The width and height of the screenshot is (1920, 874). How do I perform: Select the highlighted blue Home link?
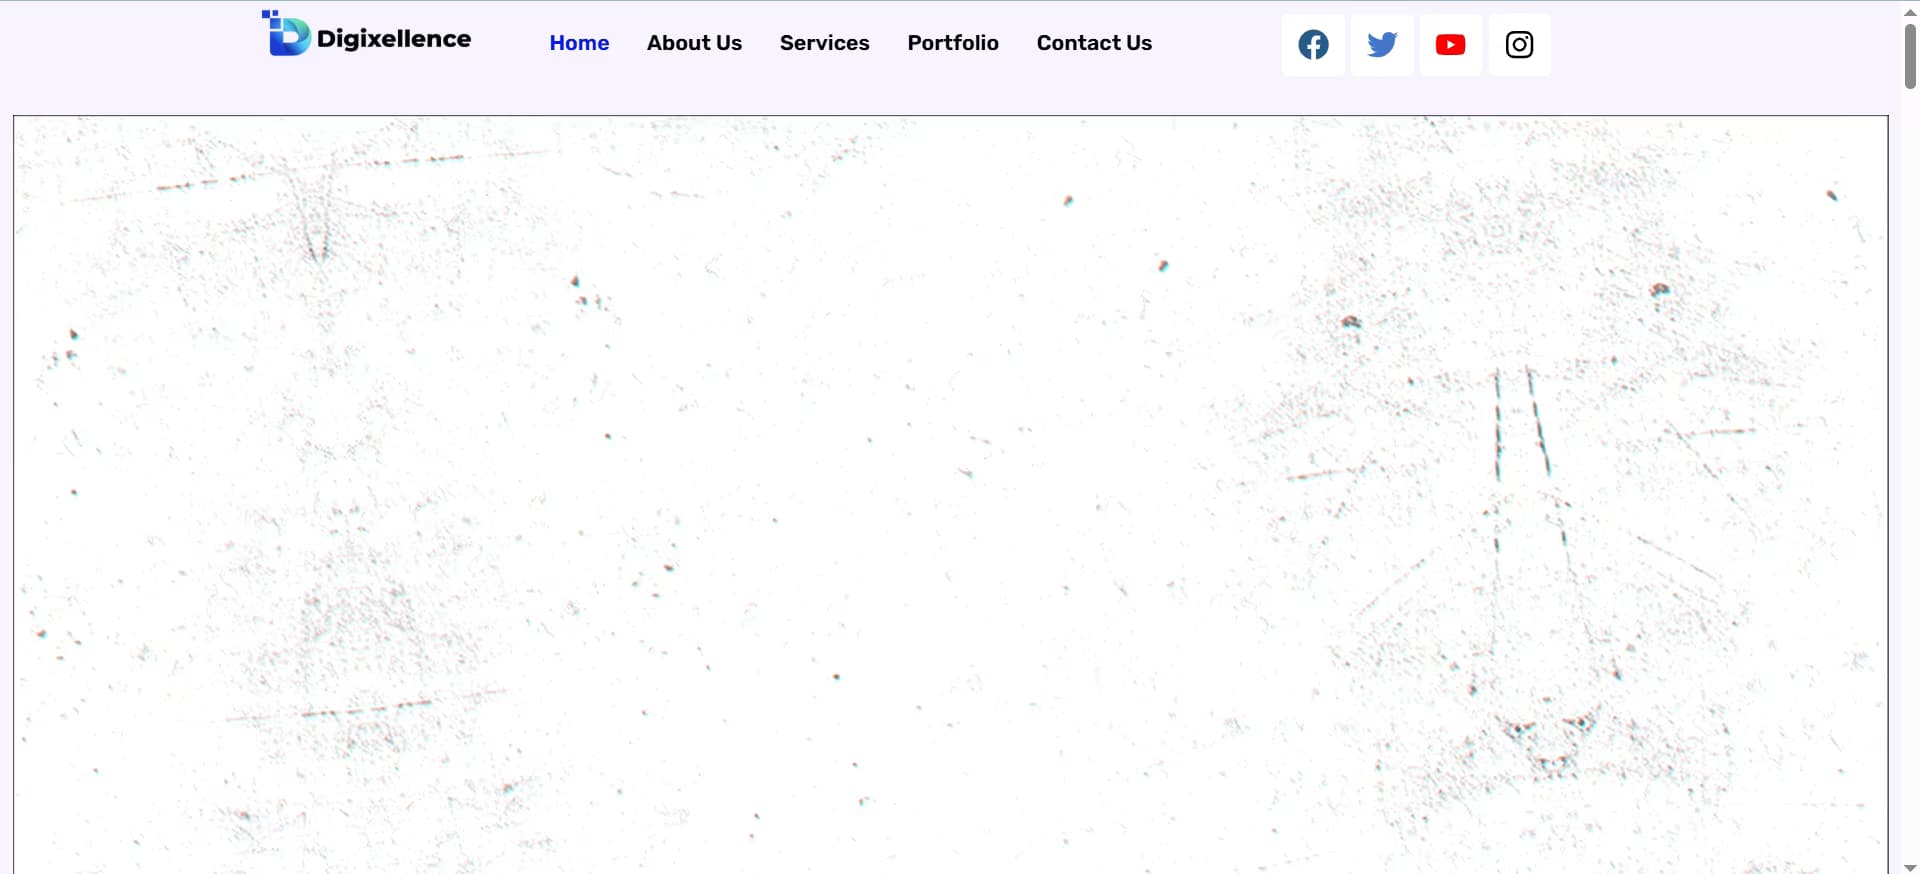pyautogui.click(x=579, y=43)
